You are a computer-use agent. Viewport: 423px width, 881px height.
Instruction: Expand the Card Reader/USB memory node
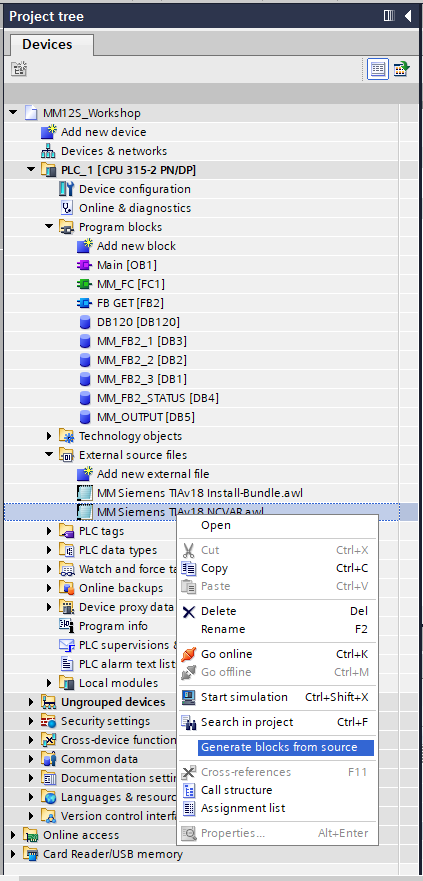click(13, 854)
